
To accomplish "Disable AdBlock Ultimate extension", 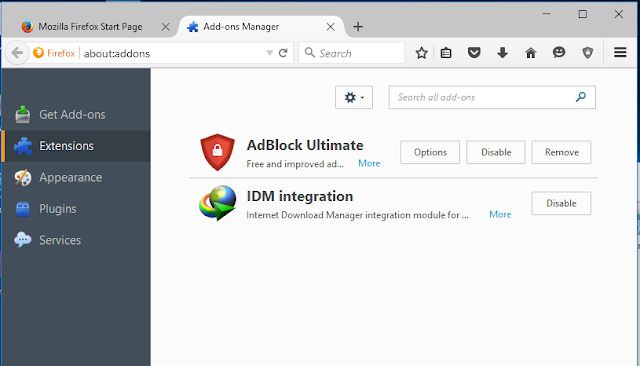I will coord(496,152).
